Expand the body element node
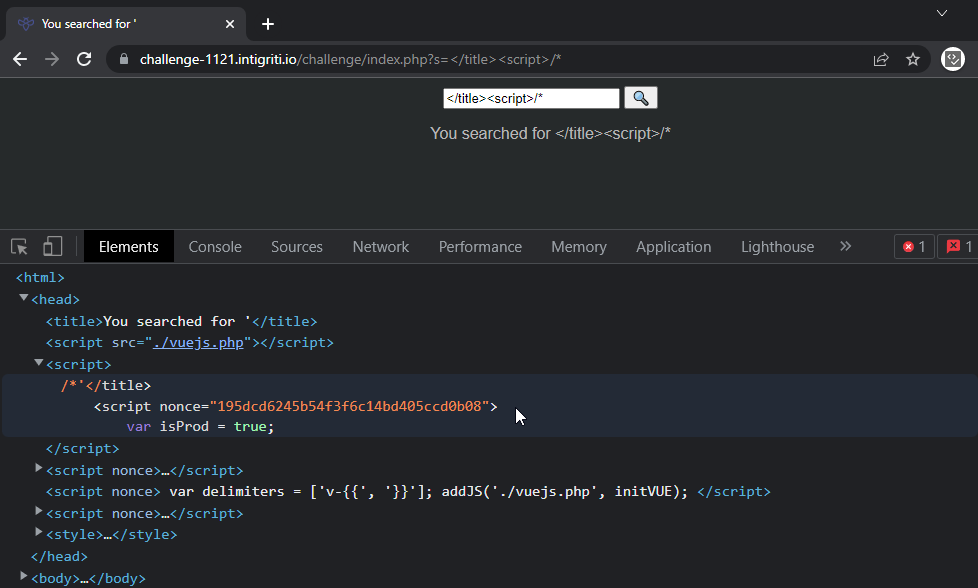 click(24, 576)
